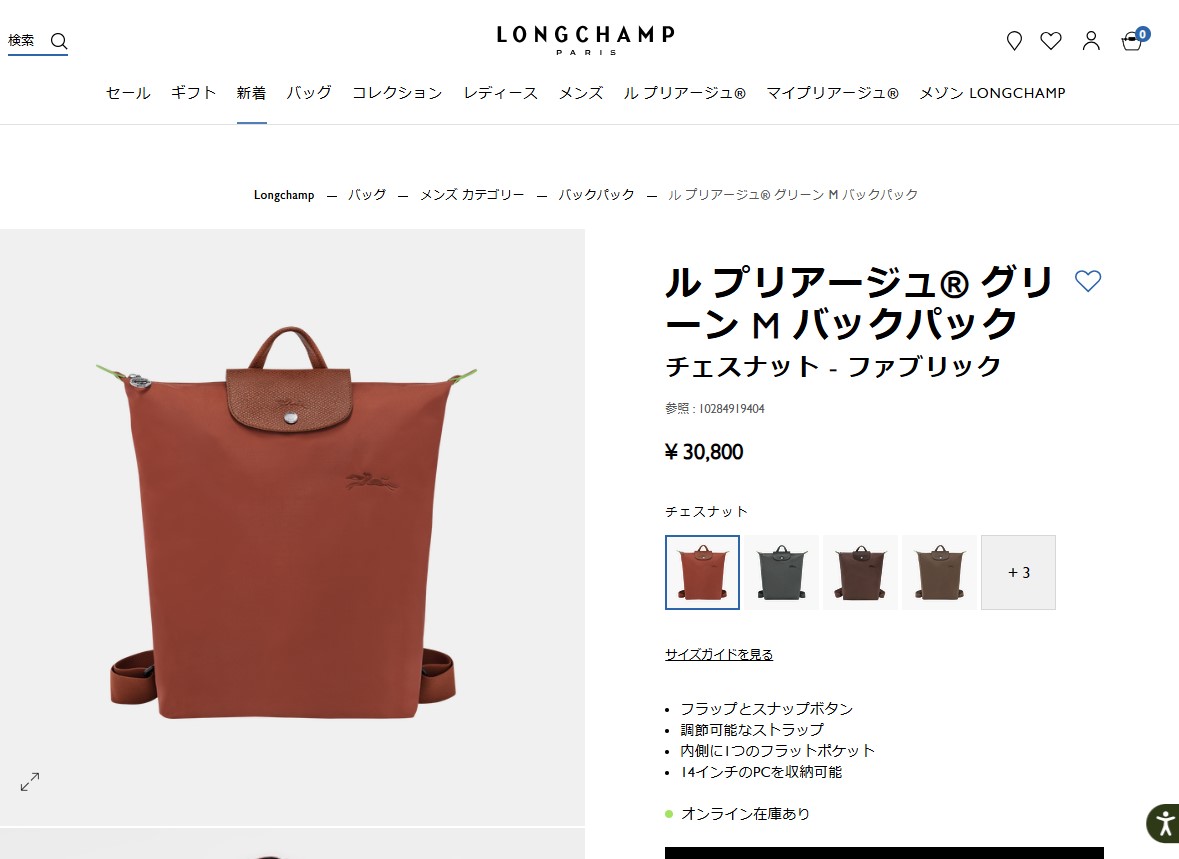Open the account profile icon
This screenshot has height=859, width=1179.
1091,41
